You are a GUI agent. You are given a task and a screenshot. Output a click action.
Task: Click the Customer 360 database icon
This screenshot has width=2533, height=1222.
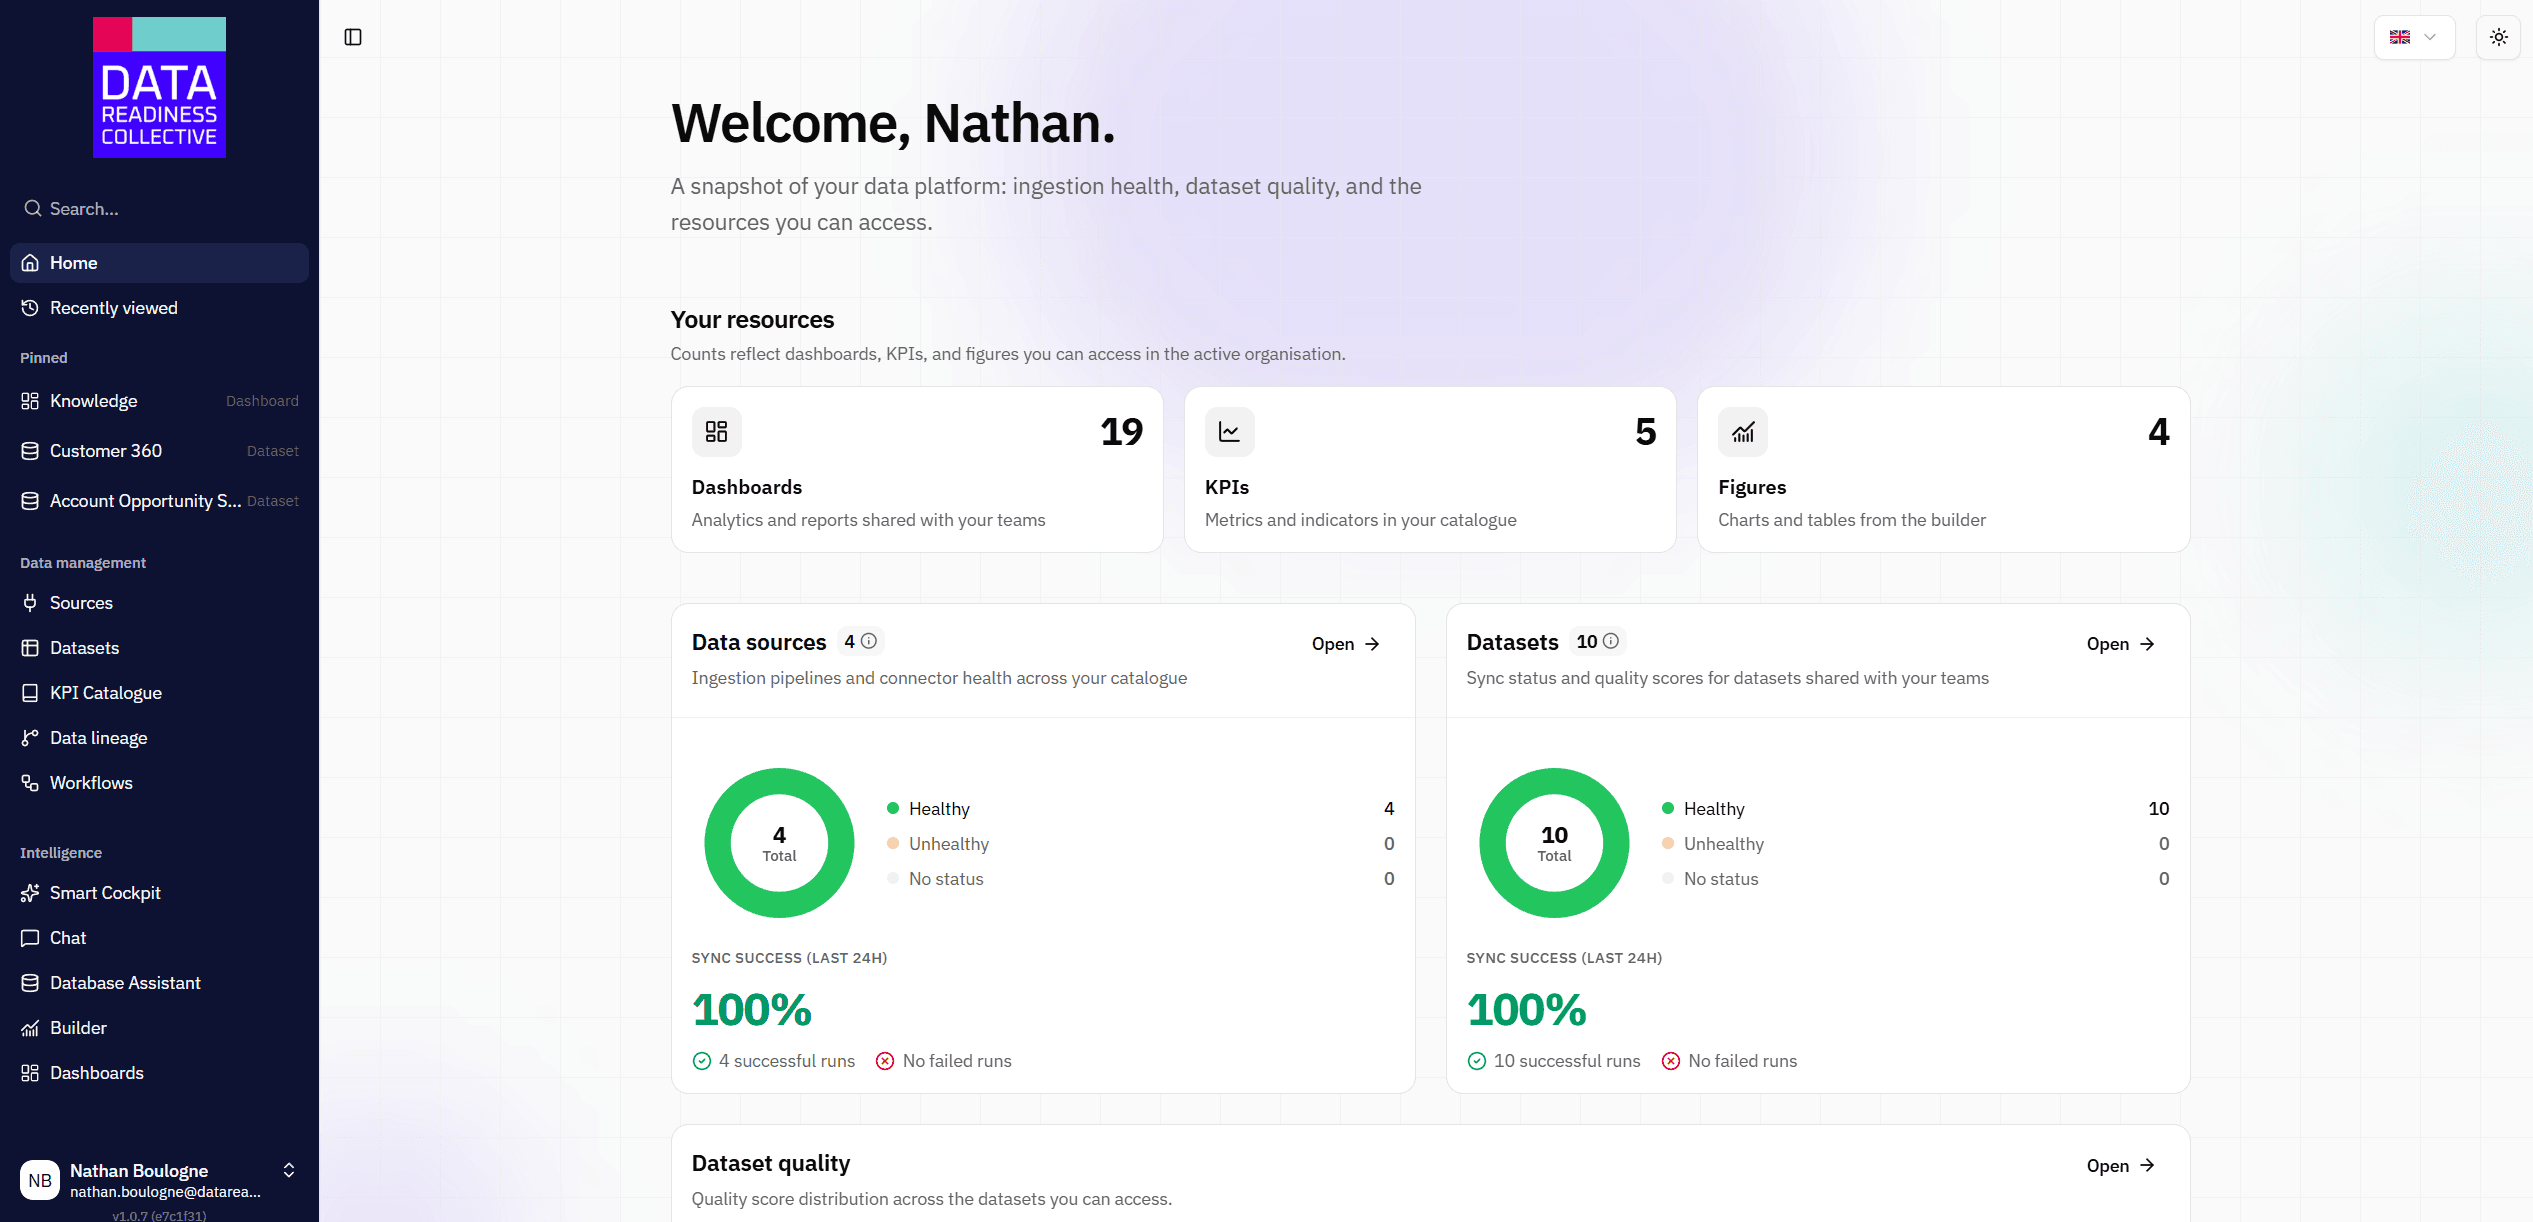tap(30, 451)
